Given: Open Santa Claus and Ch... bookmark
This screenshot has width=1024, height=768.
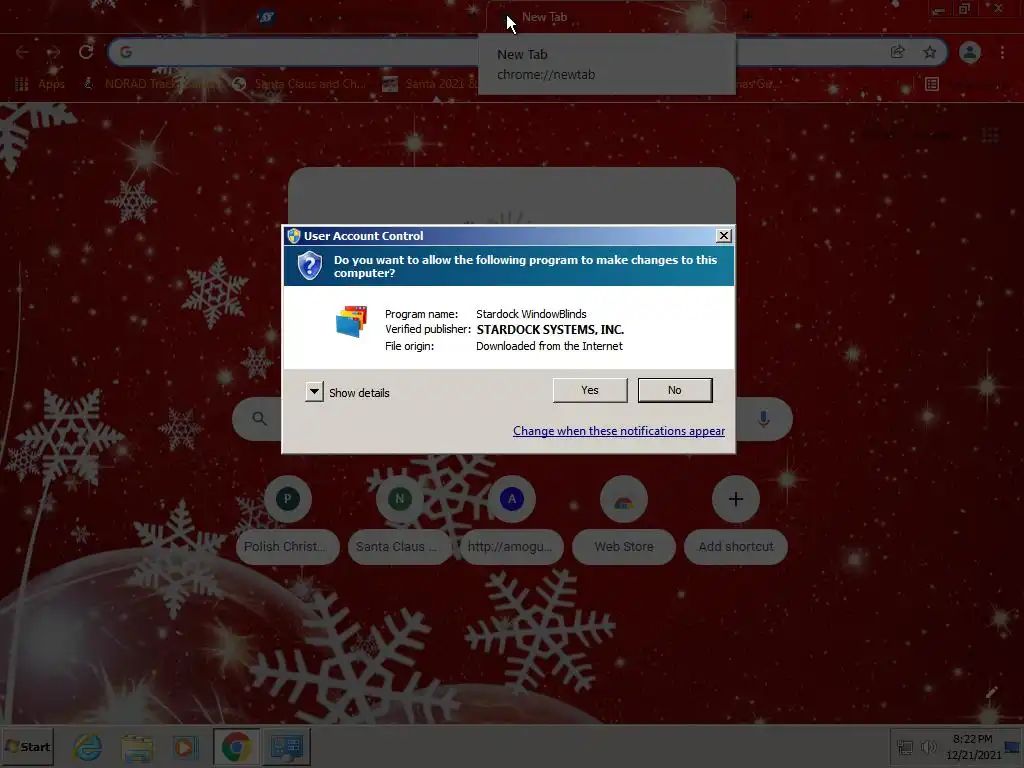Looking at the screenshot, I should [300, 84].
